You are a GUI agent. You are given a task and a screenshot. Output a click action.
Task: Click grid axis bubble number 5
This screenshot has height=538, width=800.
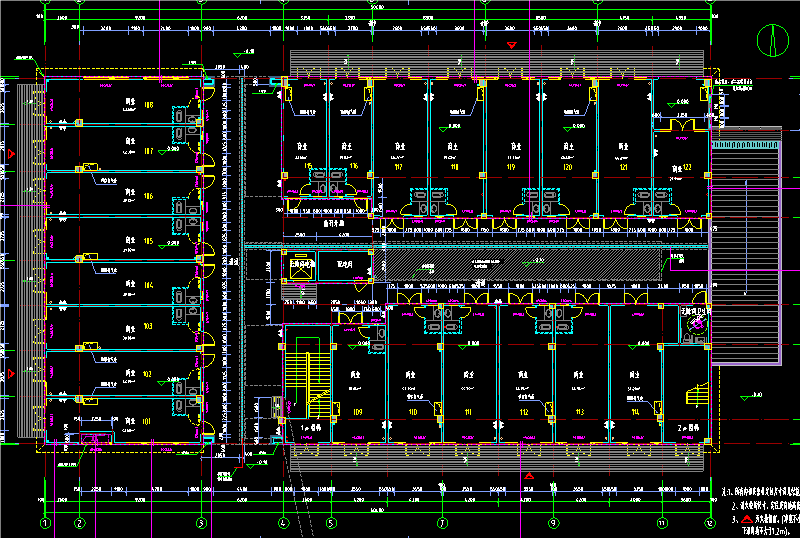click(x=332, y=523)
